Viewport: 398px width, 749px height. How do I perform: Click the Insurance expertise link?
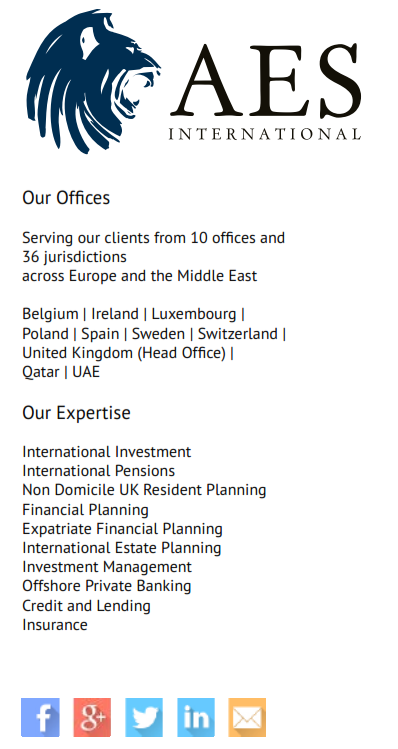[x=55, y=625]
